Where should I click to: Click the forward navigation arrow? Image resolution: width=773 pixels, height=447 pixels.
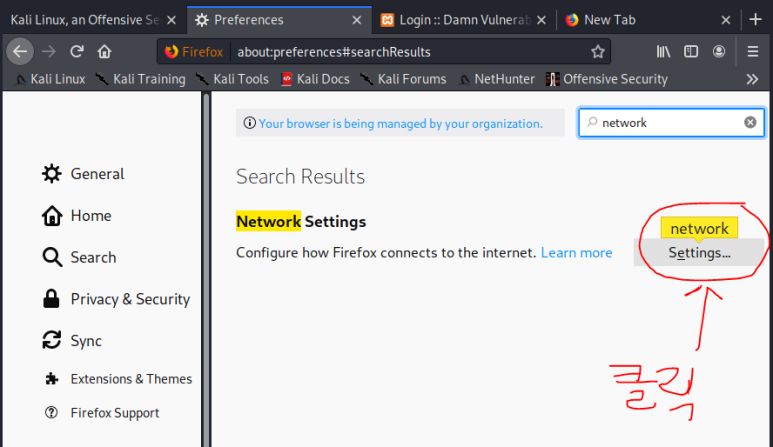[48, 51]
